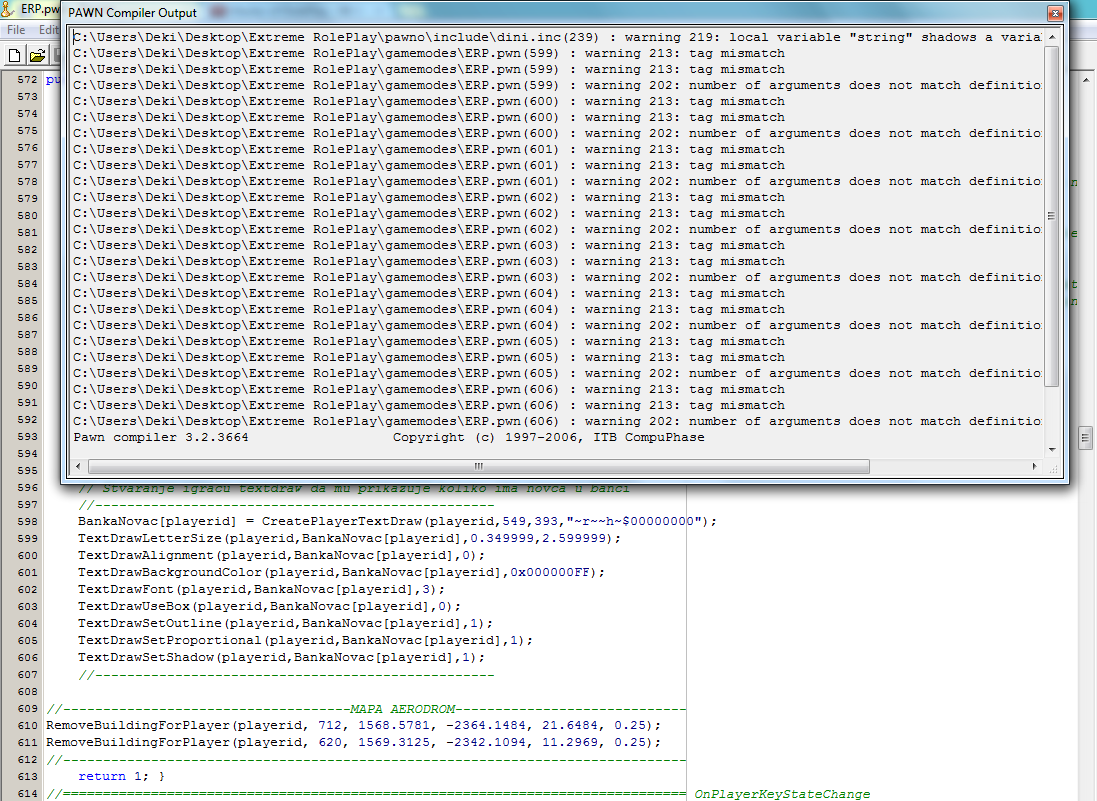The image size is (1097, 801).
Task: Click the Open file folder icon
Action: pos(38,55)
